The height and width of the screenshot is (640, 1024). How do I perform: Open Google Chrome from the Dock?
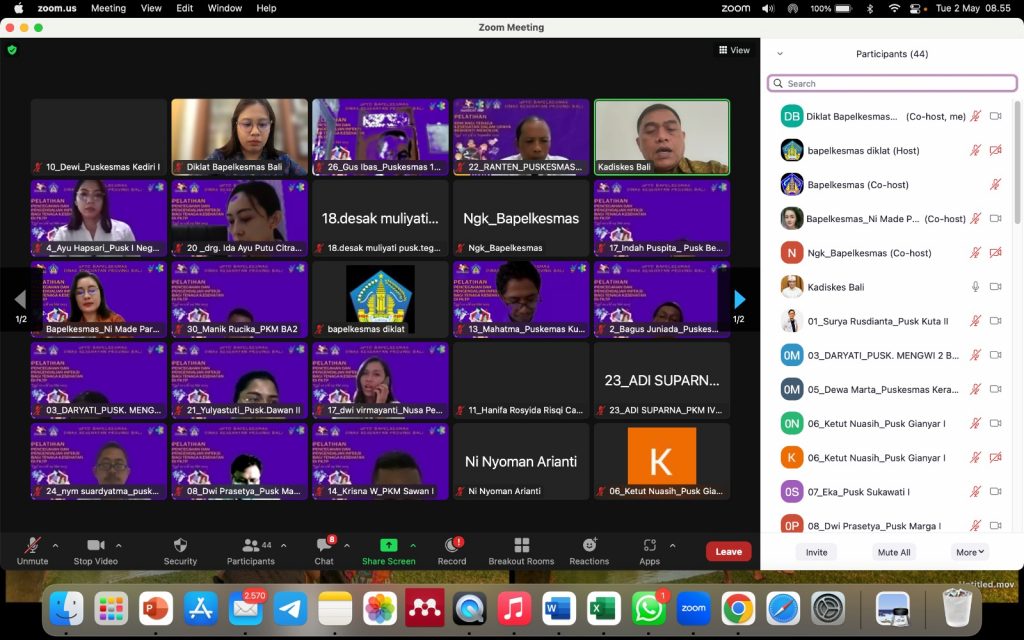pos(738,609)
